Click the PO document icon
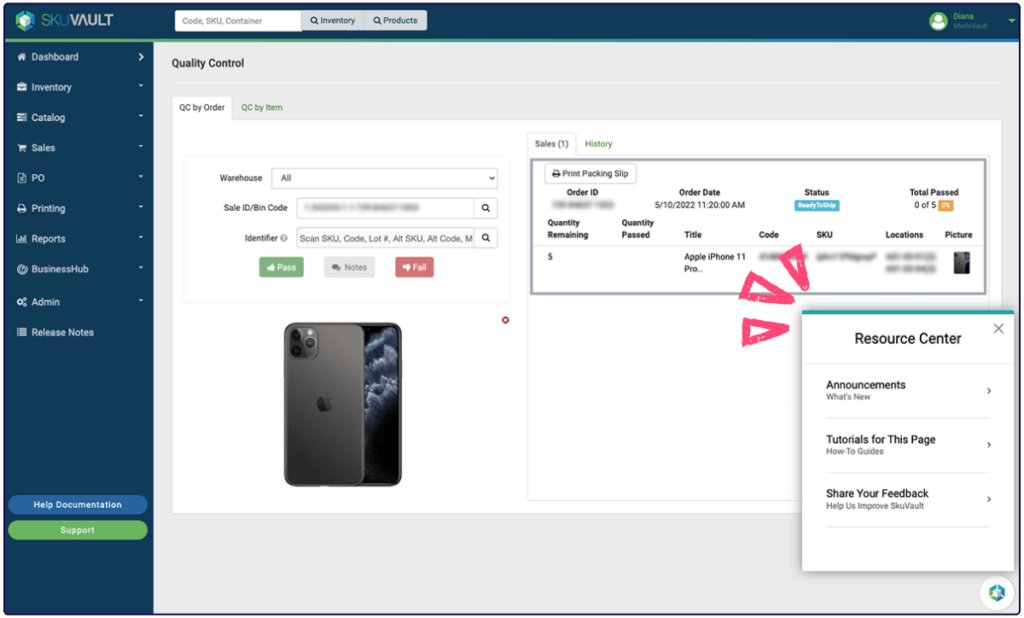 pos(22,178)
